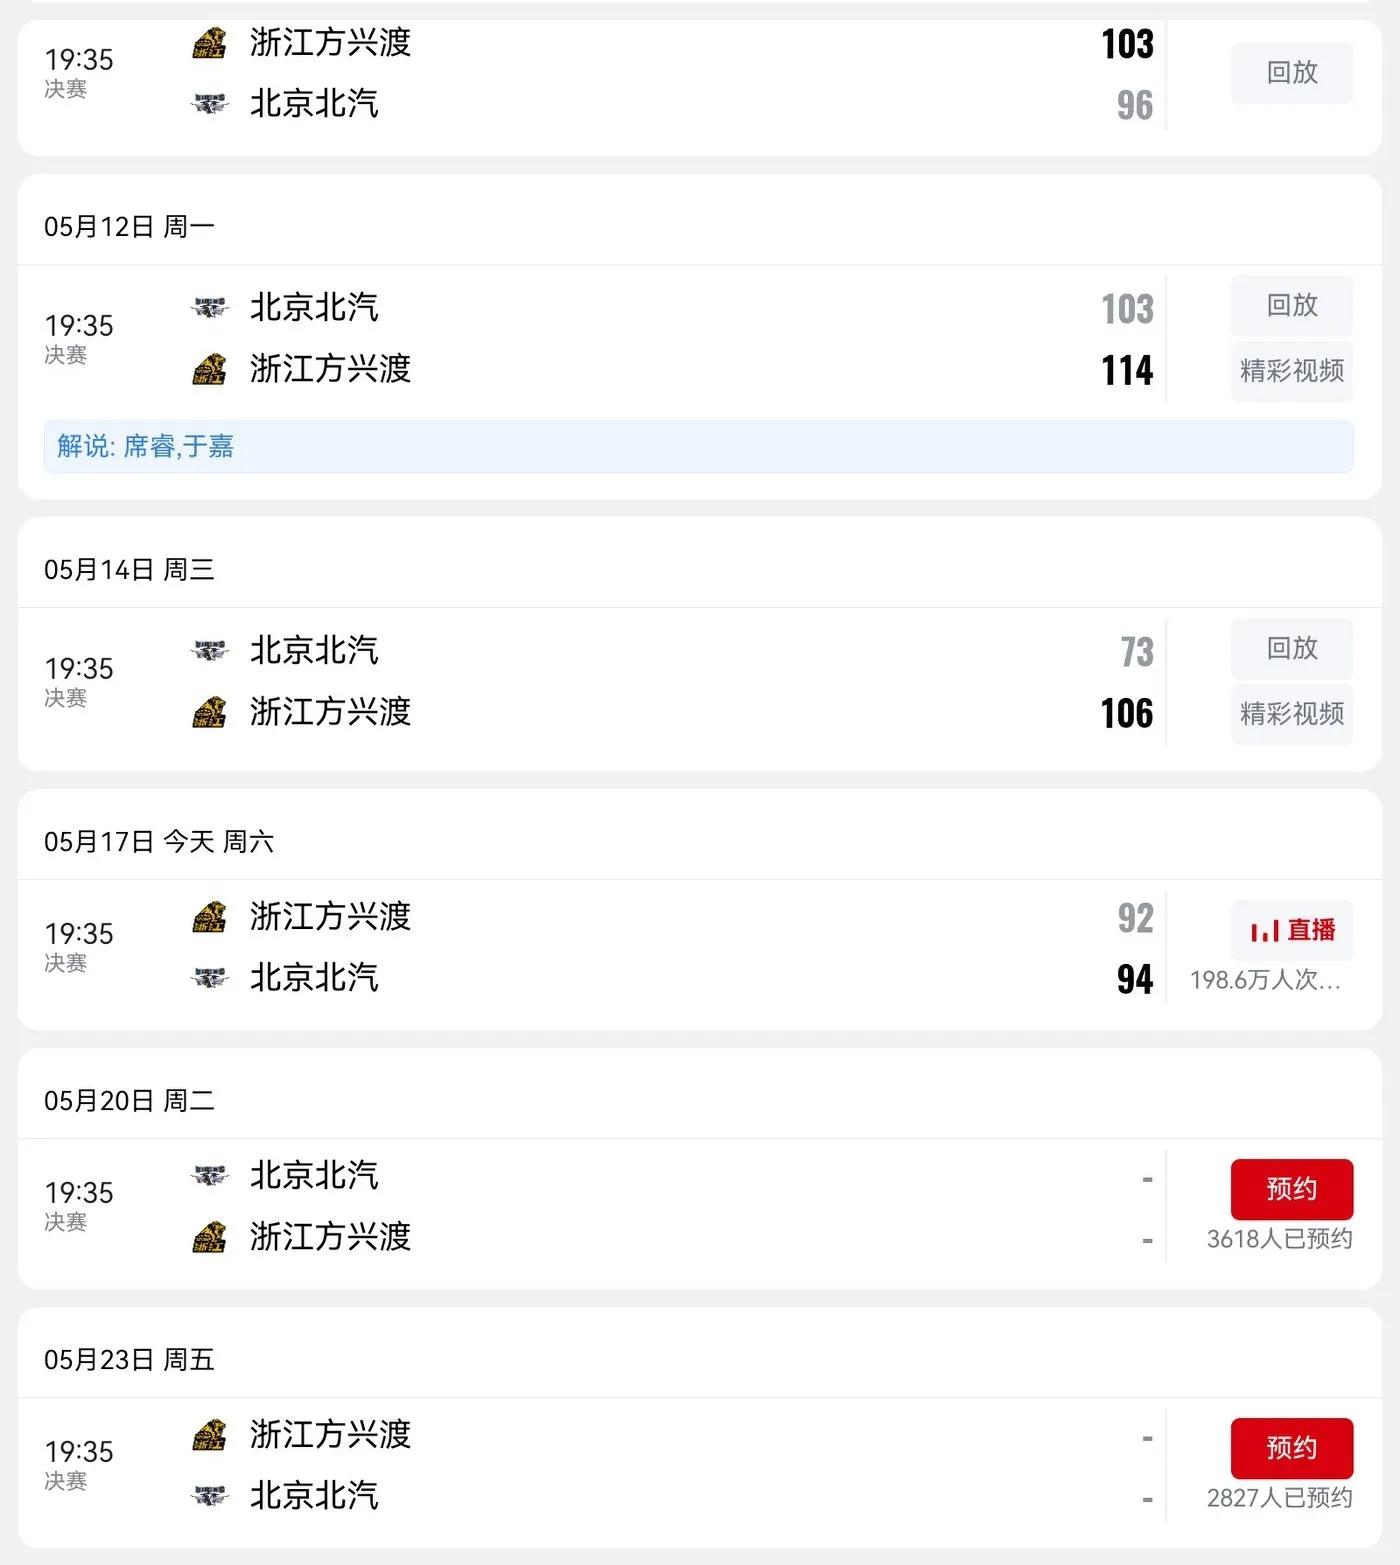Tap Zhejiang team logo in May 17 game
Viewport: 1400px width, 1565px height.
tap(209, 917)
